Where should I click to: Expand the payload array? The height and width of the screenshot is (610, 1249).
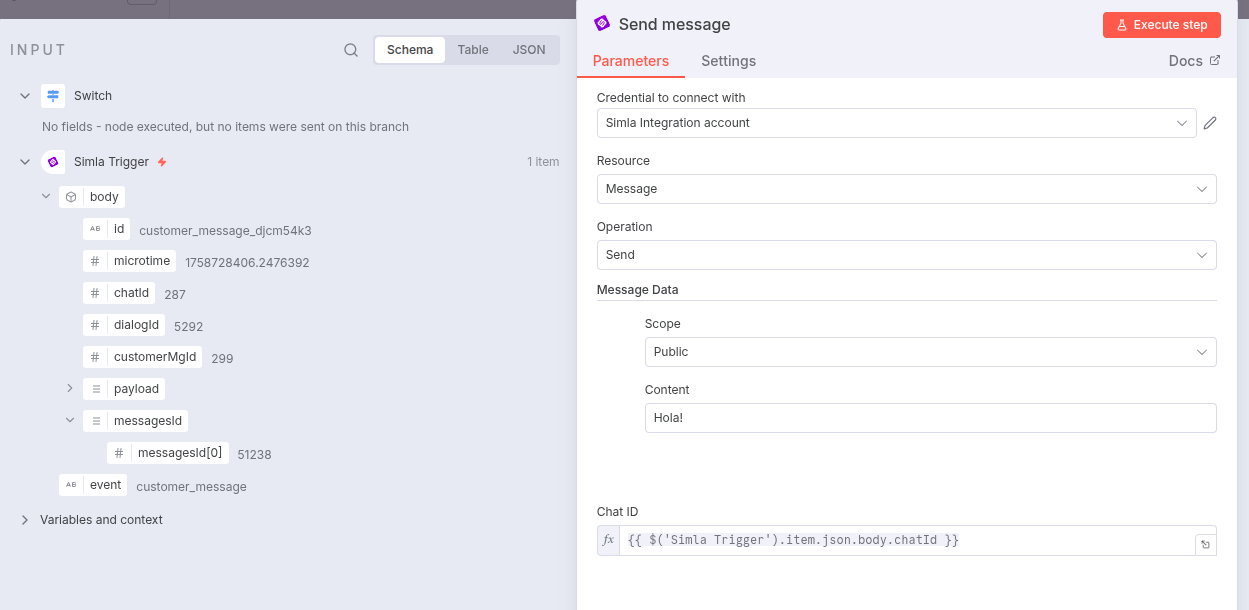(x=70, y=388)
